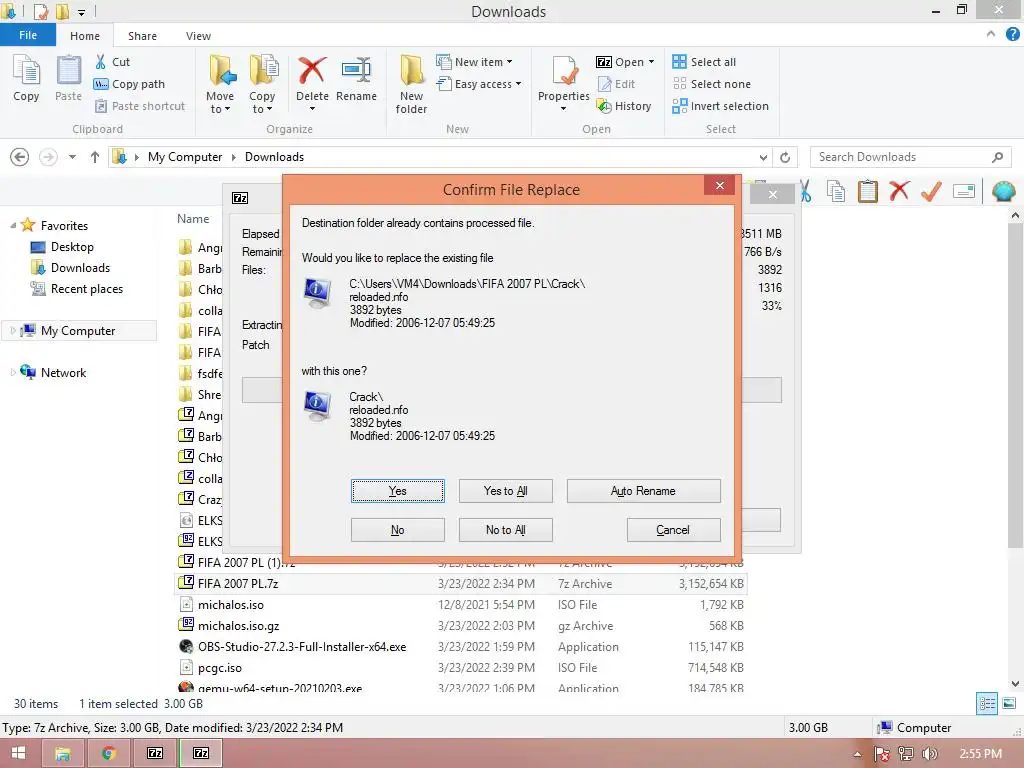Click the Cancel button in the dialog
1024x768 pixels.
[673, 530]
